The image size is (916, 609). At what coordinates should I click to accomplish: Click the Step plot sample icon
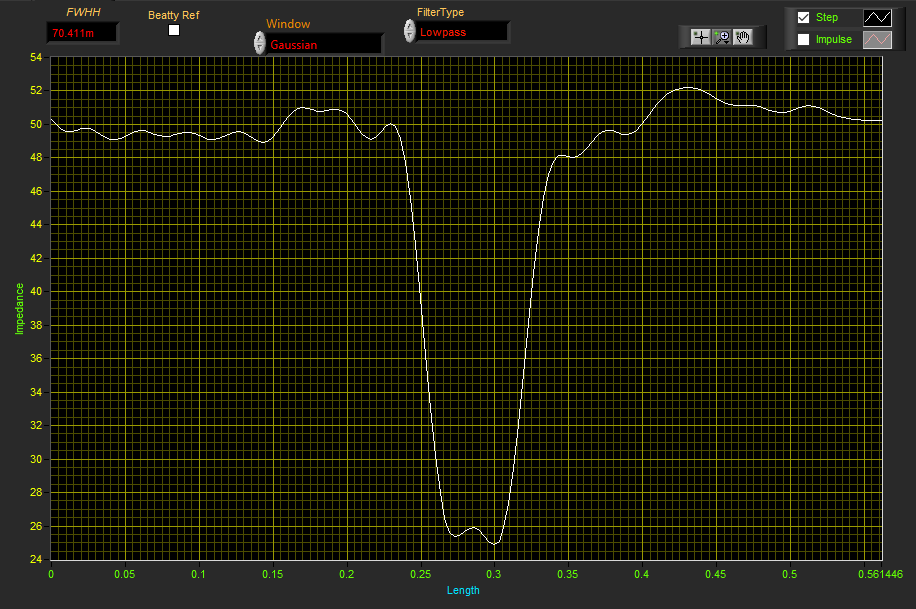coord(877,18)
